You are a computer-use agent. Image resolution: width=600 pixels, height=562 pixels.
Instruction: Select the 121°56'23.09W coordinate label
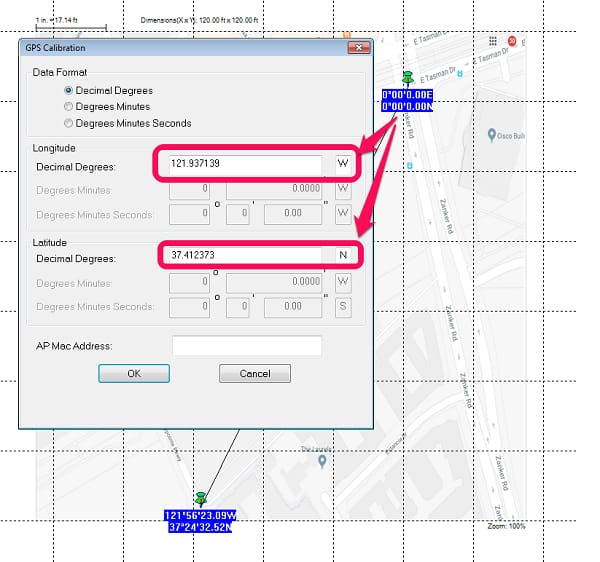point(198,515)
